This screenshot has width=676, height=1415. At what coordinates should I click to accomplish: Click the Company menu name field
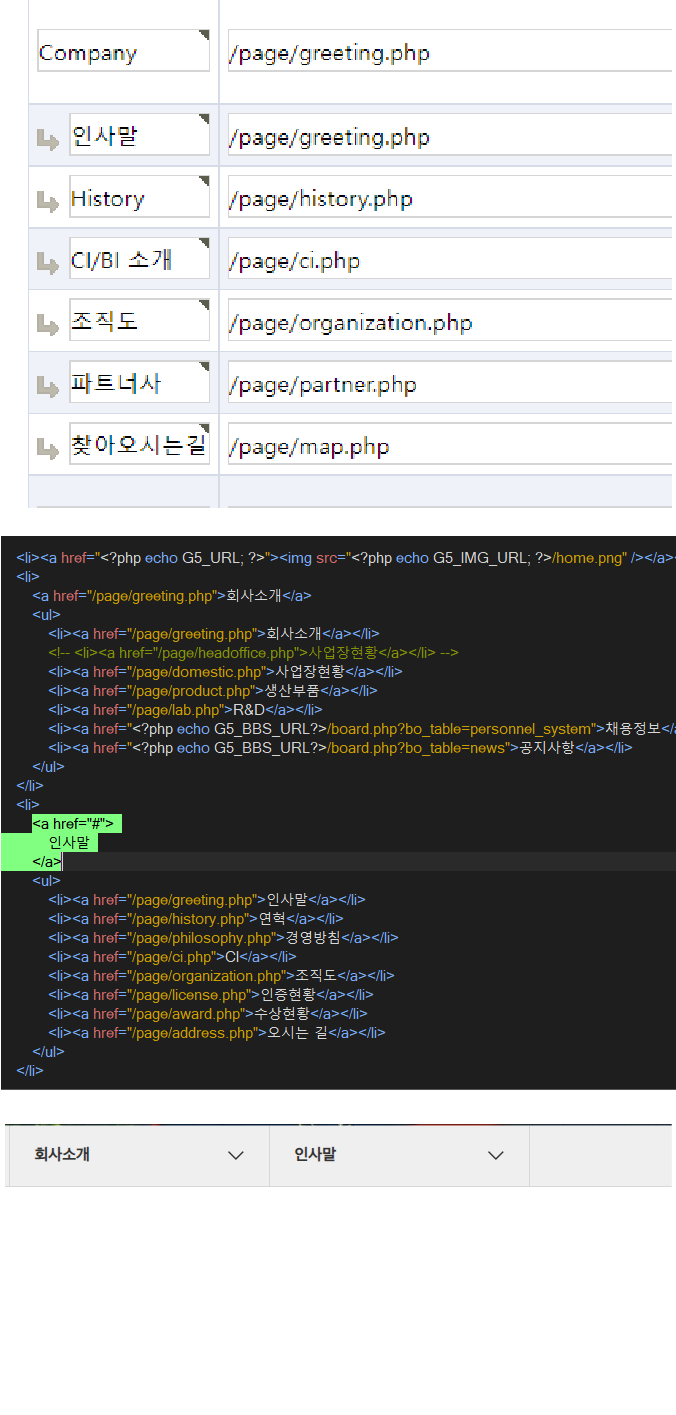pyautogui.click(x=124, y=50)
